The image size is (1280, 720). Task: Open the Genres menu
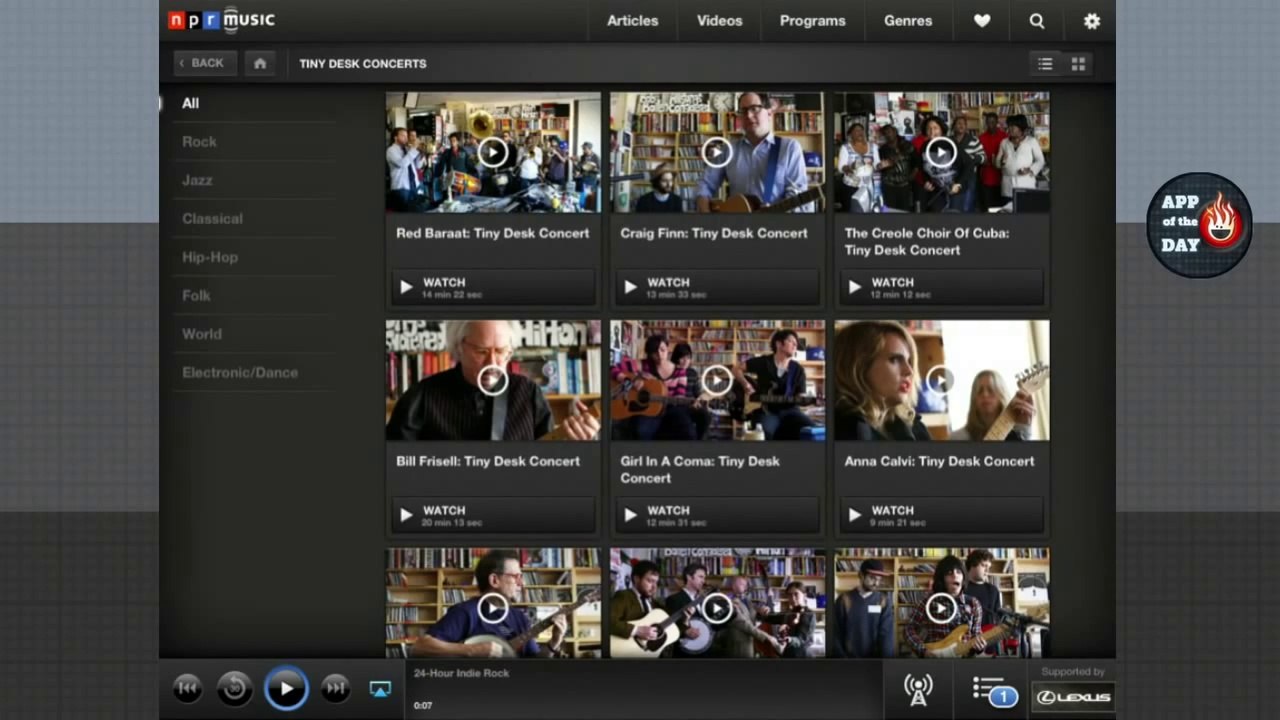point(908,21)
